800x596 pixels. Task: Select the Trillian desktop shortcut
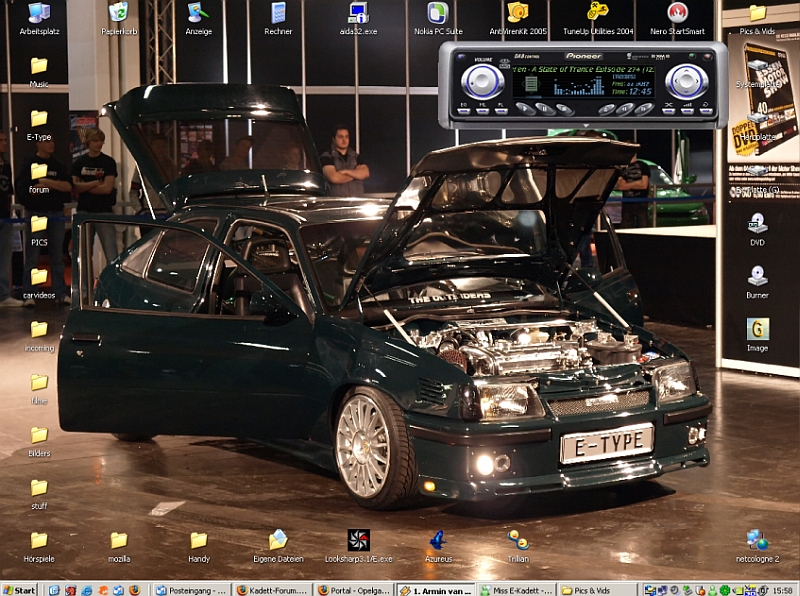click(x=518, y=540)
